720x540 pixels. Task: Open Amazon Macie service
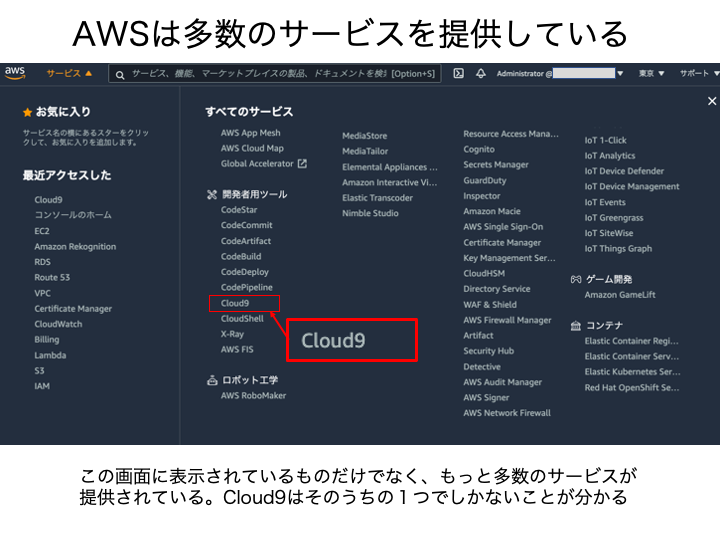pyautogui.click(x=492, y=211)
